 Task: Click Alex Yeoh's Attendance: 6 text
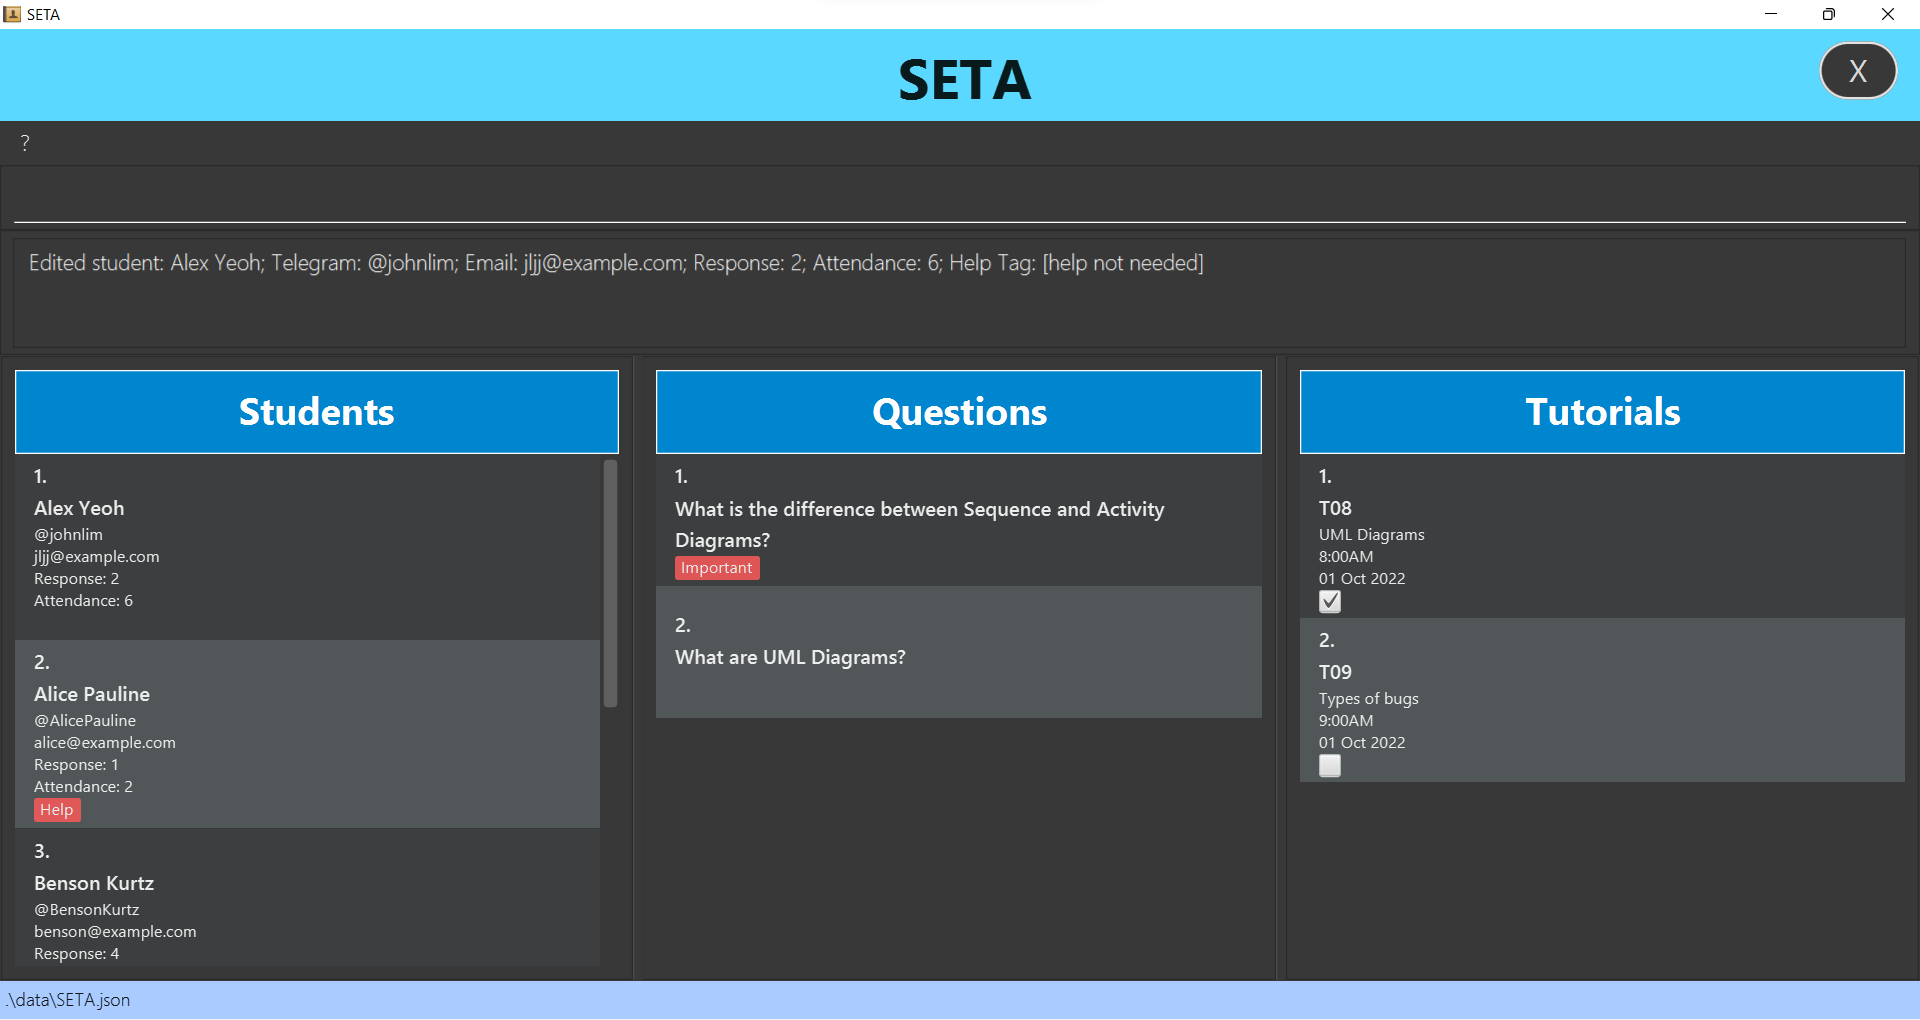click(x=83, y=601)
